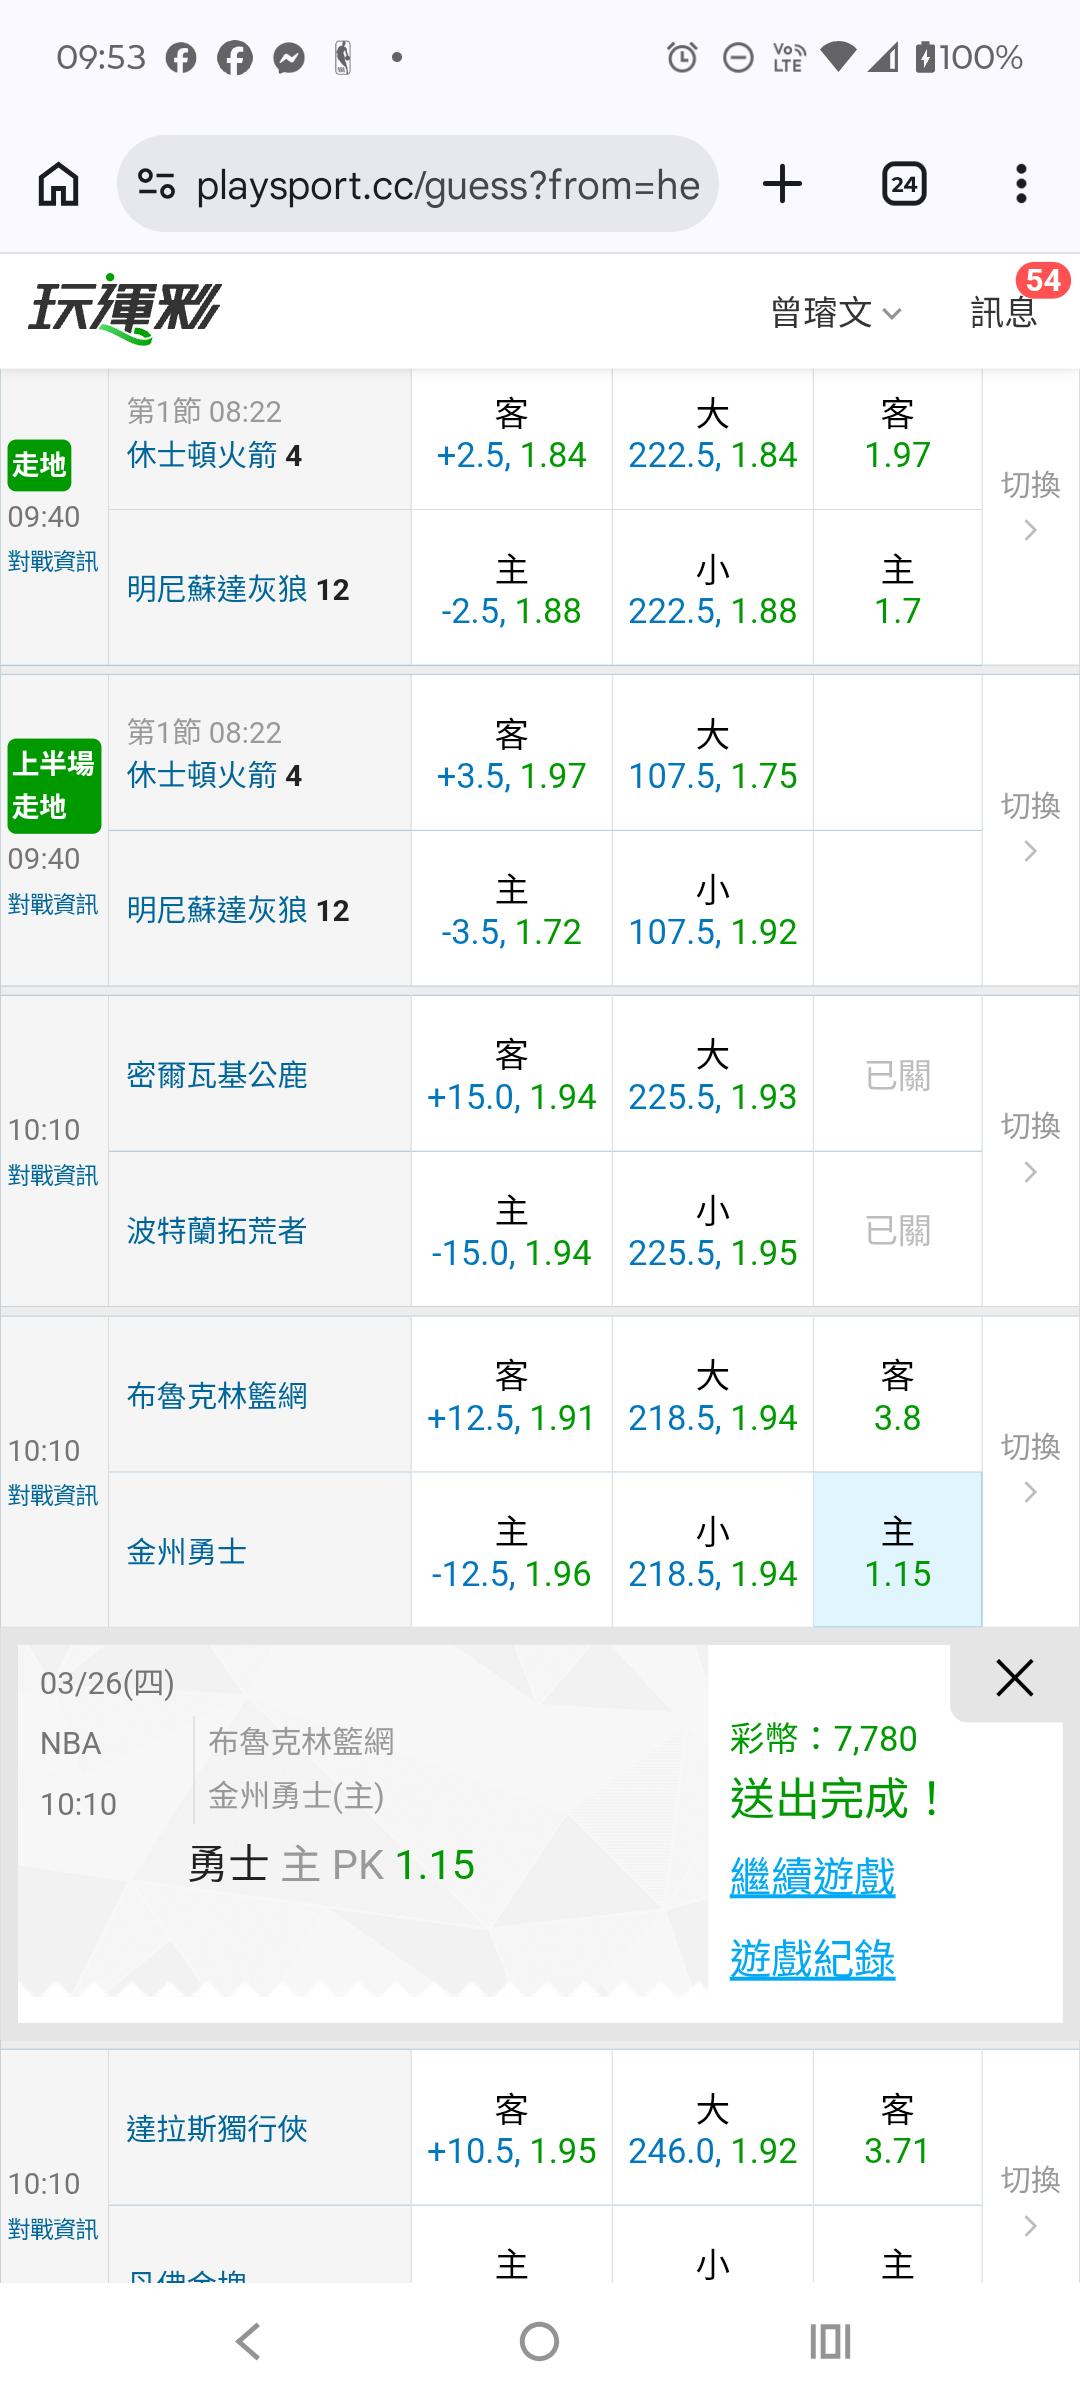
Task: Select Rockets 客 +2.5 spread option
Action: [x=511, y=437]
